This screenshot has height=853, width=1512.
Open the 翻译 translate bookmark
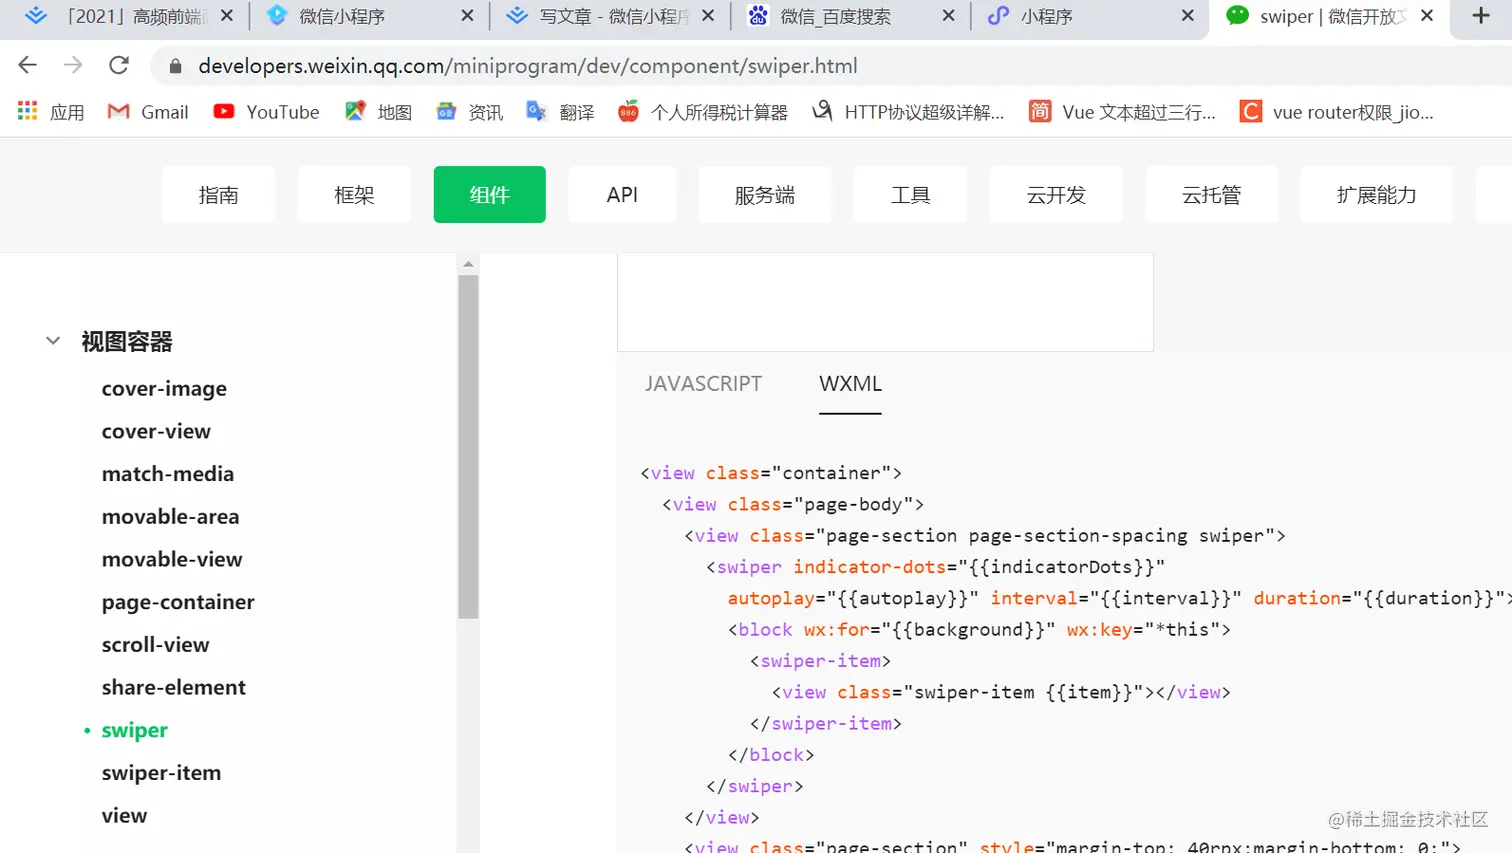pyautogui.click(x=560, y=112)
